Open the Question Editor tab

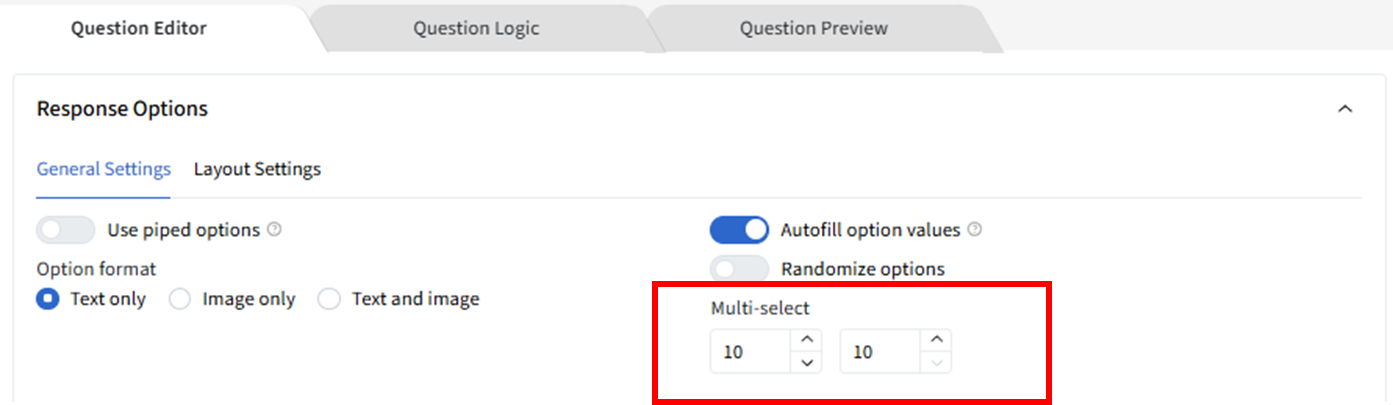pos(138,28)
